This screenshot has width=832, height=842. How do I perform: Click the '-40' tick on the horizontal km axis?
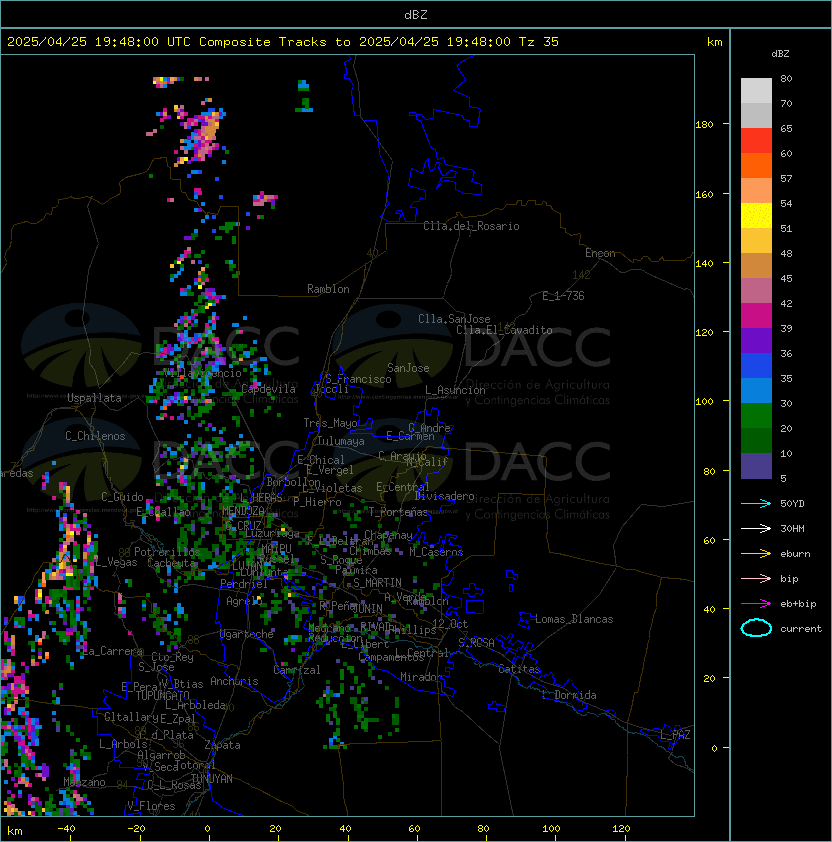coord(66,829)
